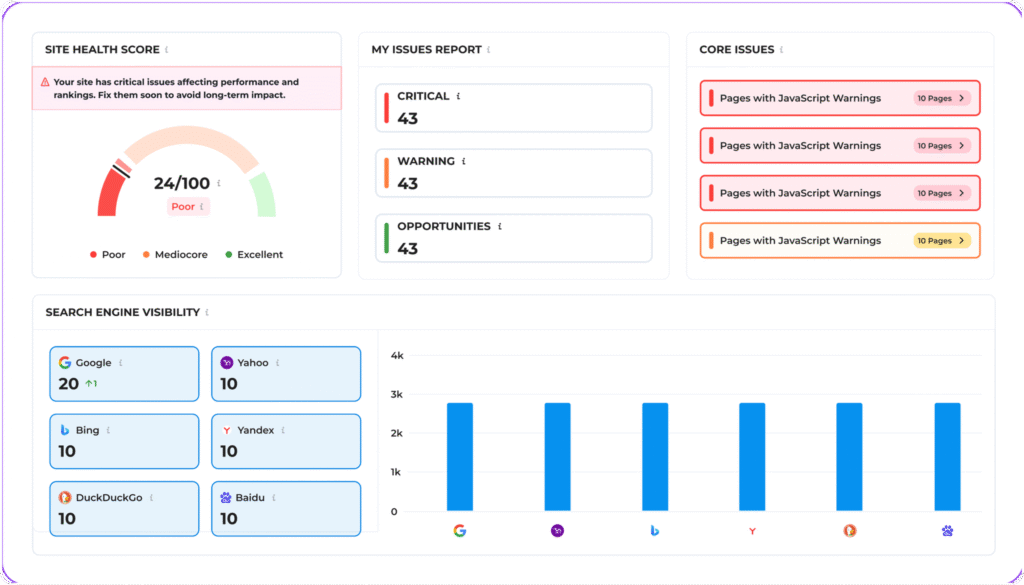
Task: Open the Opportunities issues card
Action: 513,238
